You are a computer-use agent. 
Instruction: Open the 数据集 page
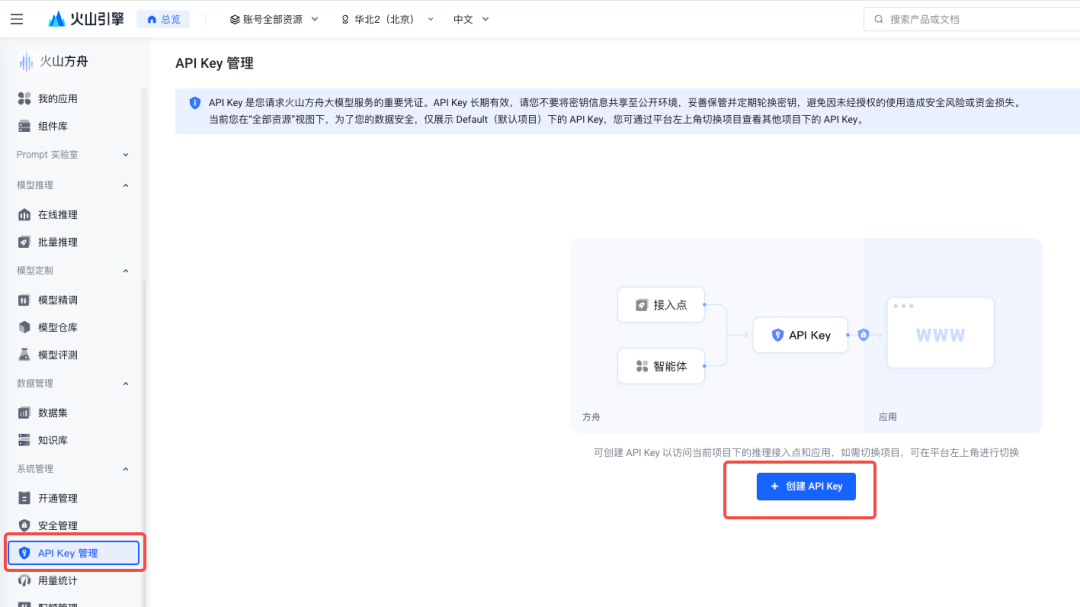click(x=53, y=412)
